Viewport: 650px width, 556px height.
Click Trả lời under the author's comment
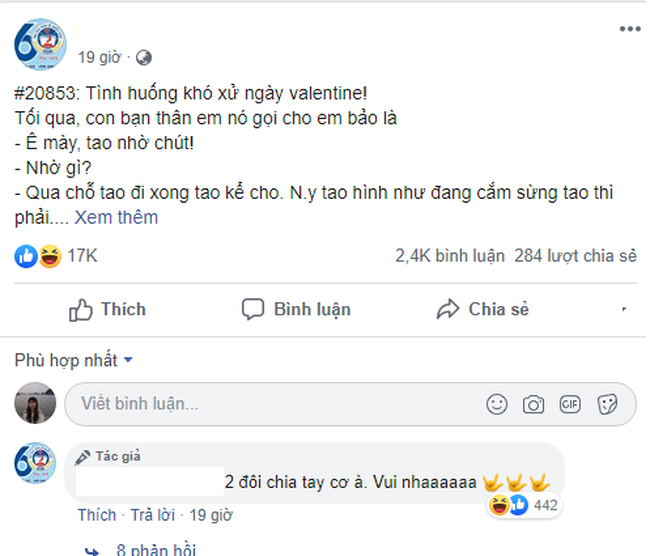(x=151, y=515)
